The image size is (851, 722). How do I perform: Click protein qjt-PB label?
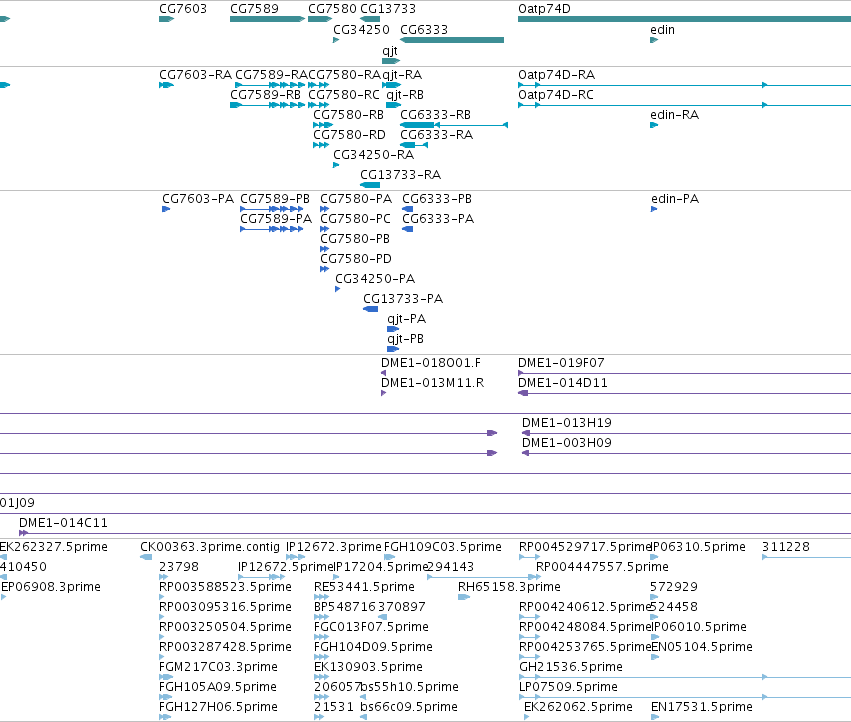(405, 339)
